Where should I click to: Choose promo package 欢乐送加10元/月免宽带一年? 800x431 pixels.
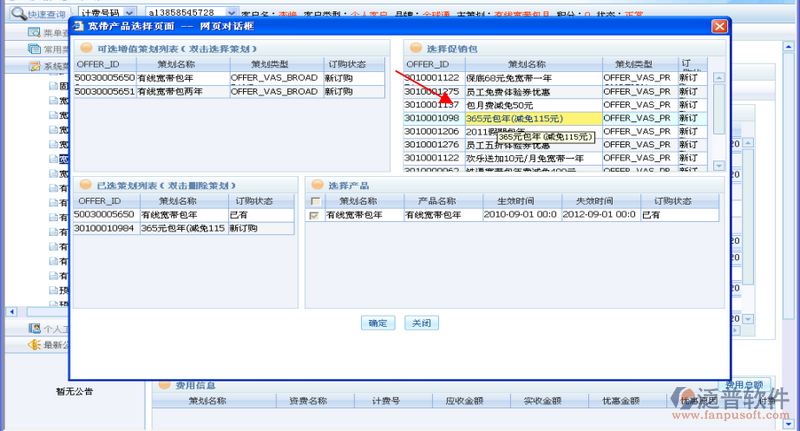coord(555,158)
